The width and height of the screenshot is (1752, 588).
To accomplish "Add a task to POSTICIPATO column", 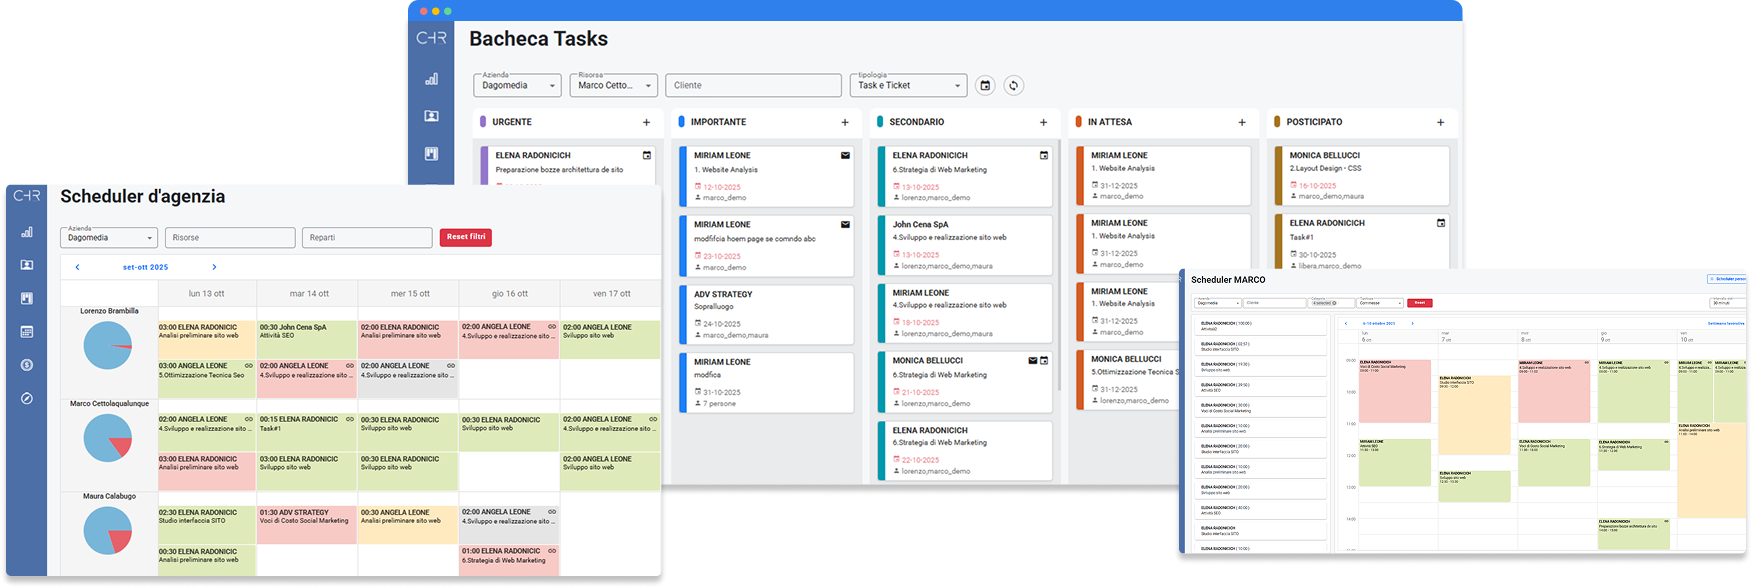I will pyautogui.click(x=1440, y=122).
